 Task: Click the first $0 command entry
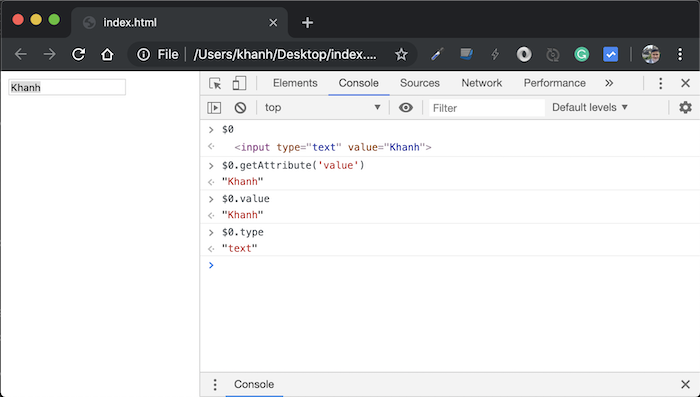point(228,129)
